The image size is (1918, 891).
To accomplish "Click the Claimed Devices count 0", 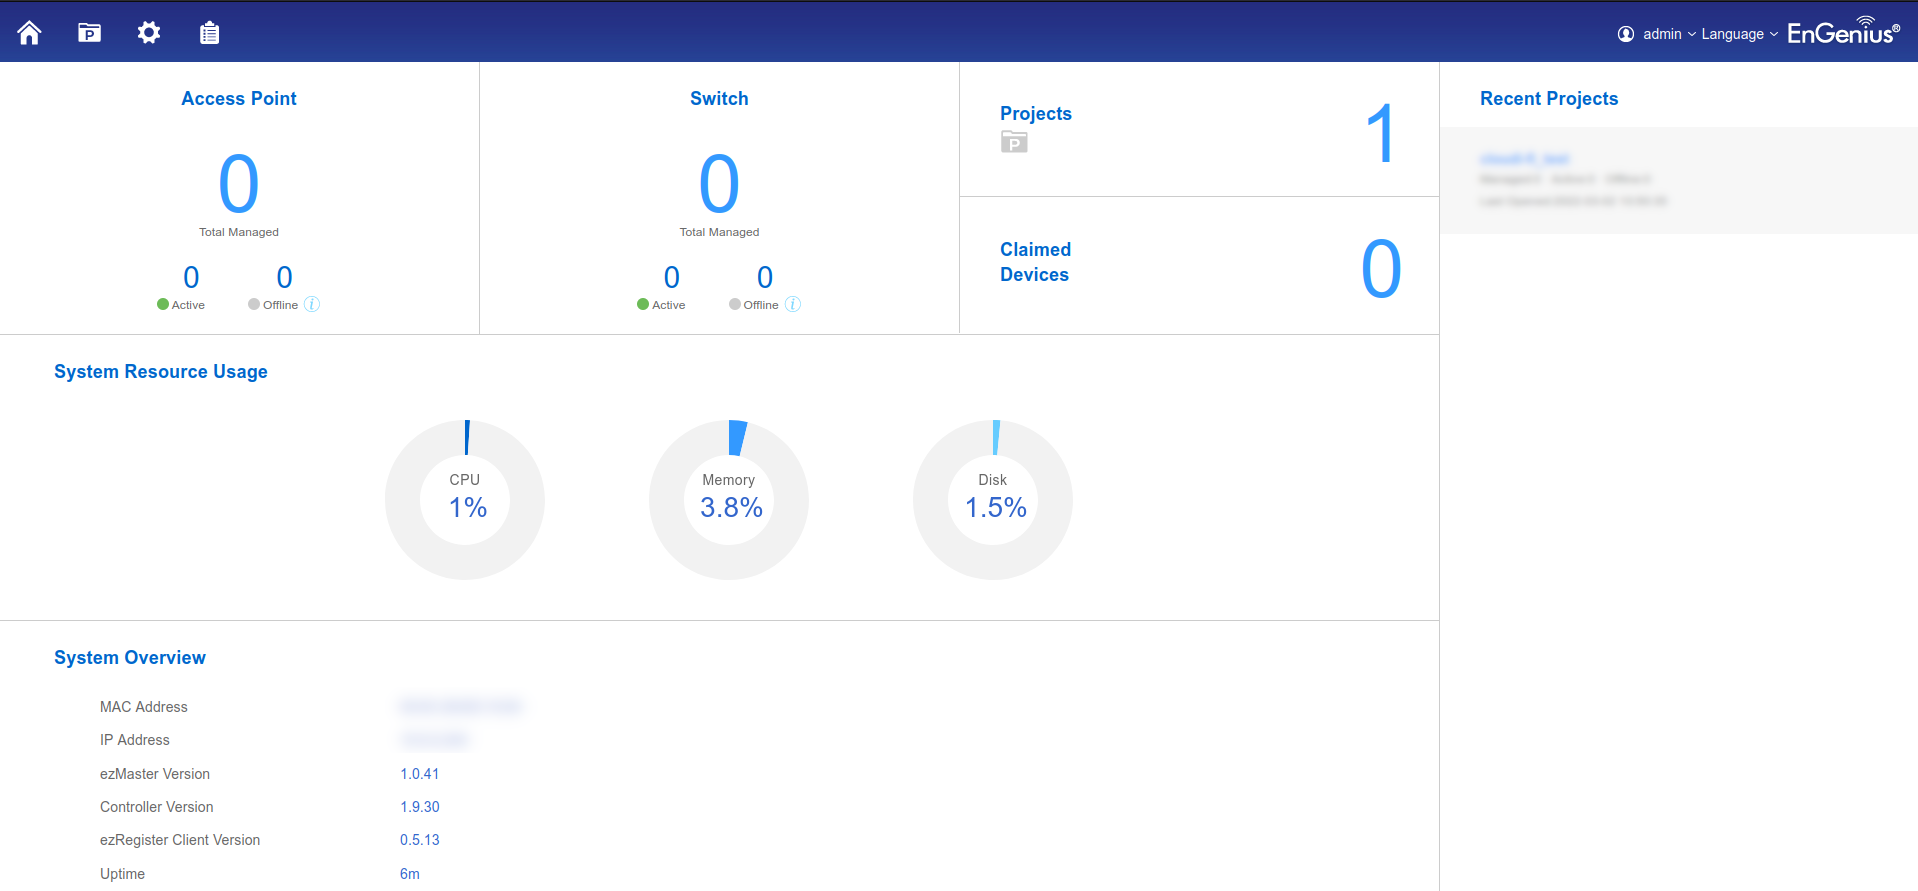I will pos(1381,269).
